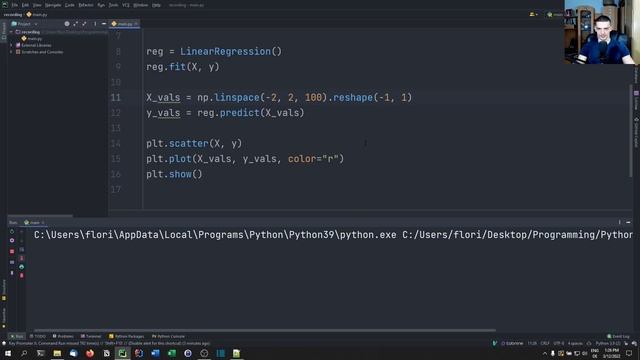Screen dimensions: 640x360
Task: Click CRLF line separator in status bar
Action: pos(544,344)
